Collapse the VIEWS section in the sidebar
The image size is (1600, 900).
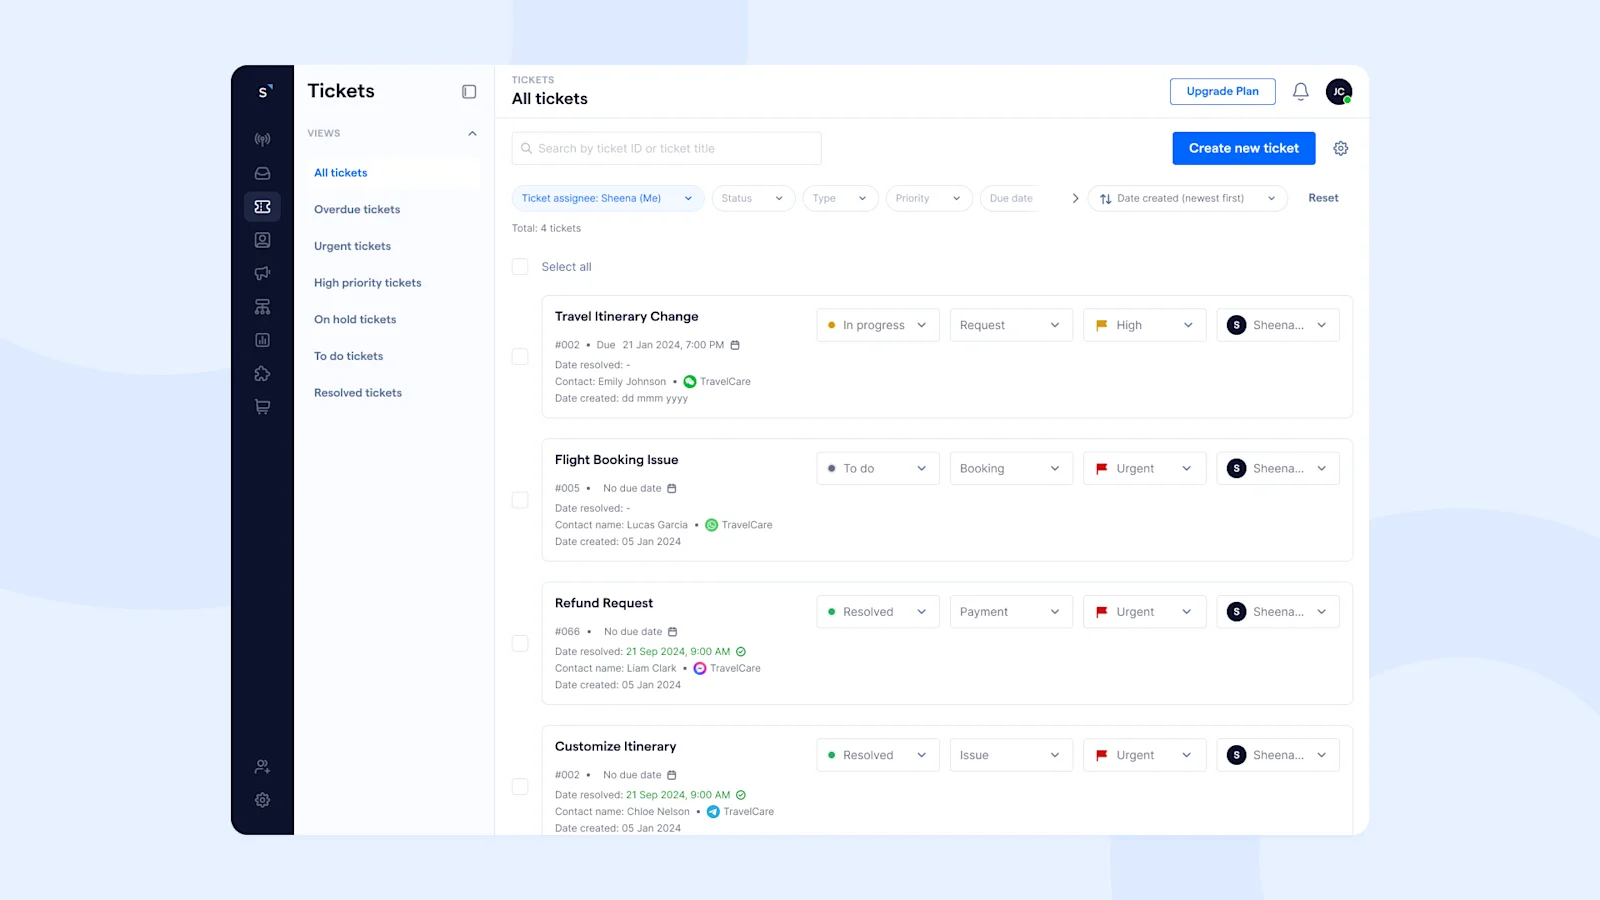click(x=471, y=132)
